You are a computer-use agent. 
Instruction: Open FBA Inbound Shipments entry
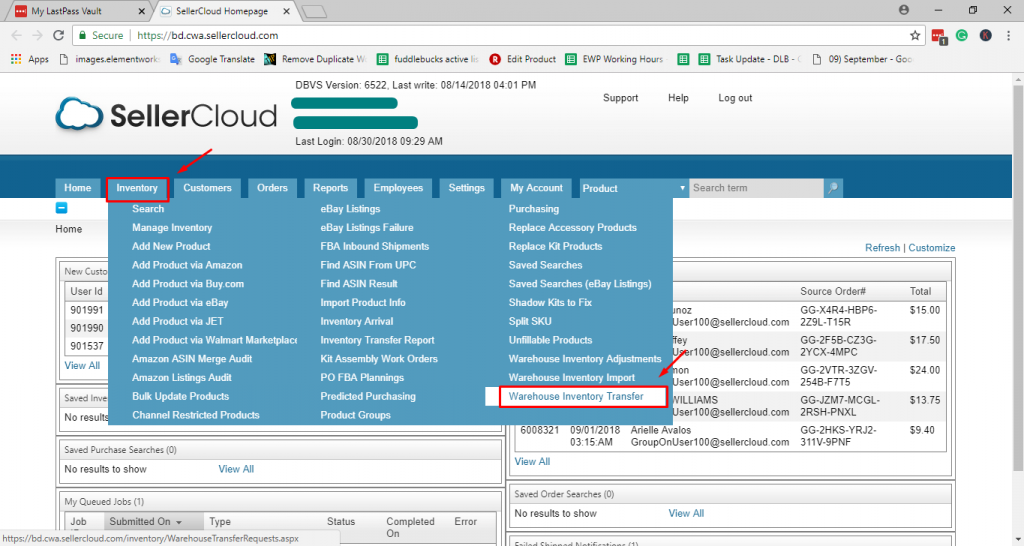click(375, 246)
